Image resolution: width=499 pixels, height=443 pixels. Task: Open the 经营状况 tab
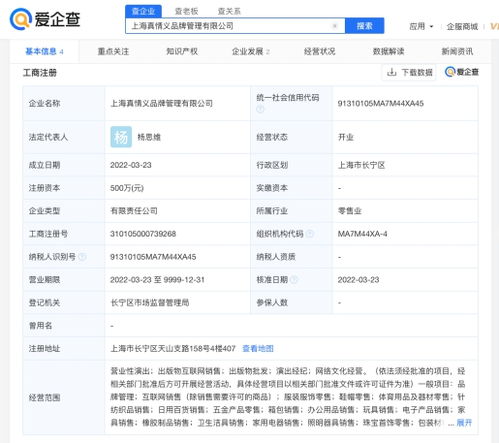point(319,51)
